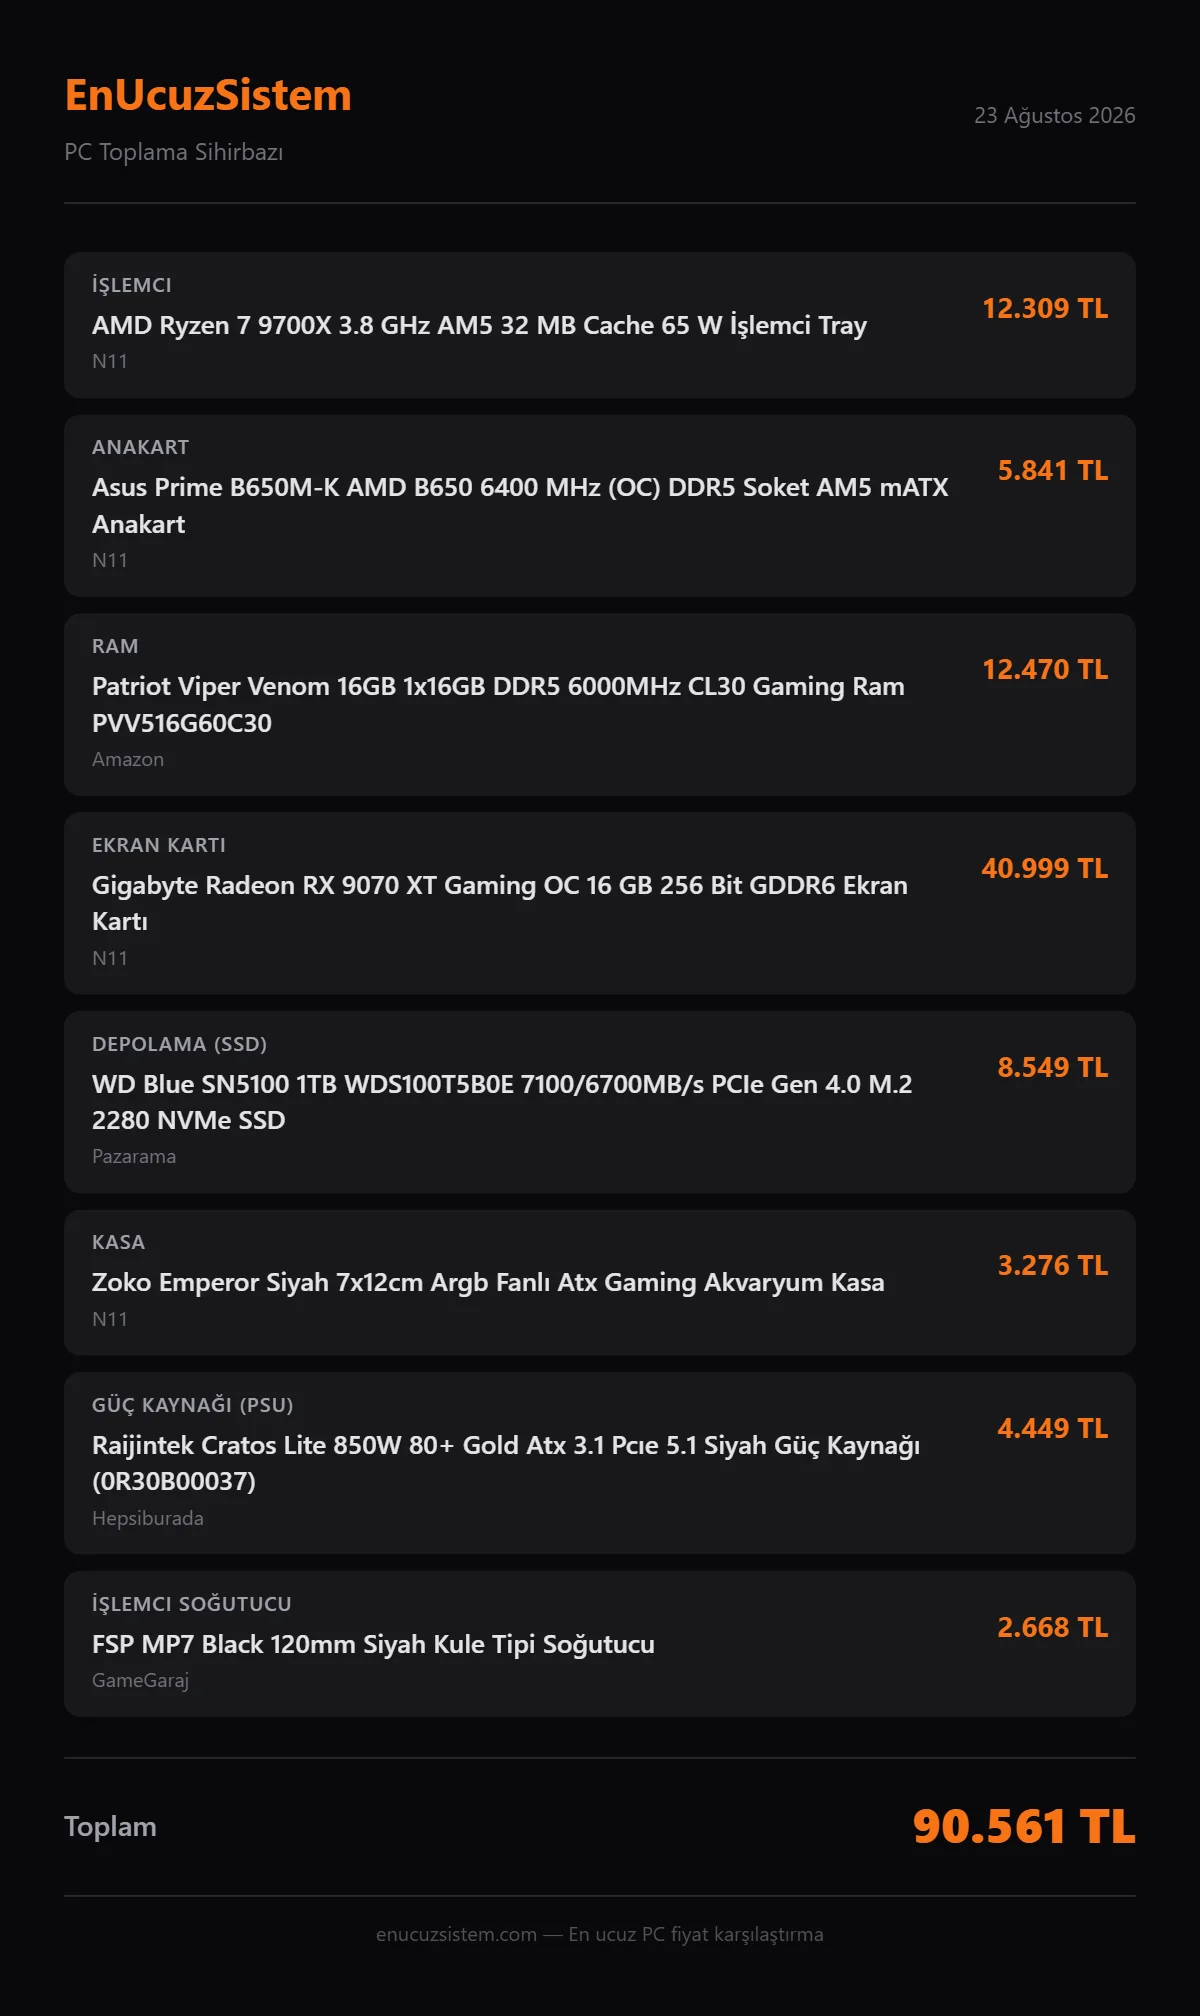1200x2016 pixels.
Task: Open the enucuzsistem.com footer link
Action: click(x=456, y=1934)
